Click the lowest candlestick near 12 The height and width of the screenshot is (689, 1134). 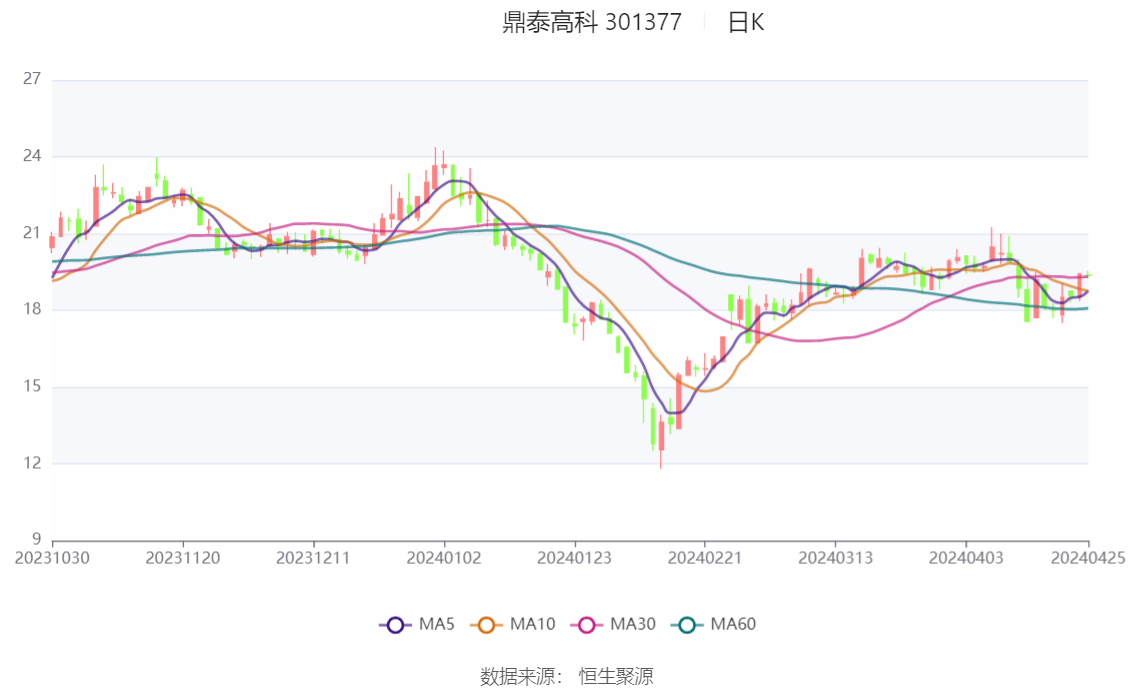pyautogui.click(x=661, y=442)
